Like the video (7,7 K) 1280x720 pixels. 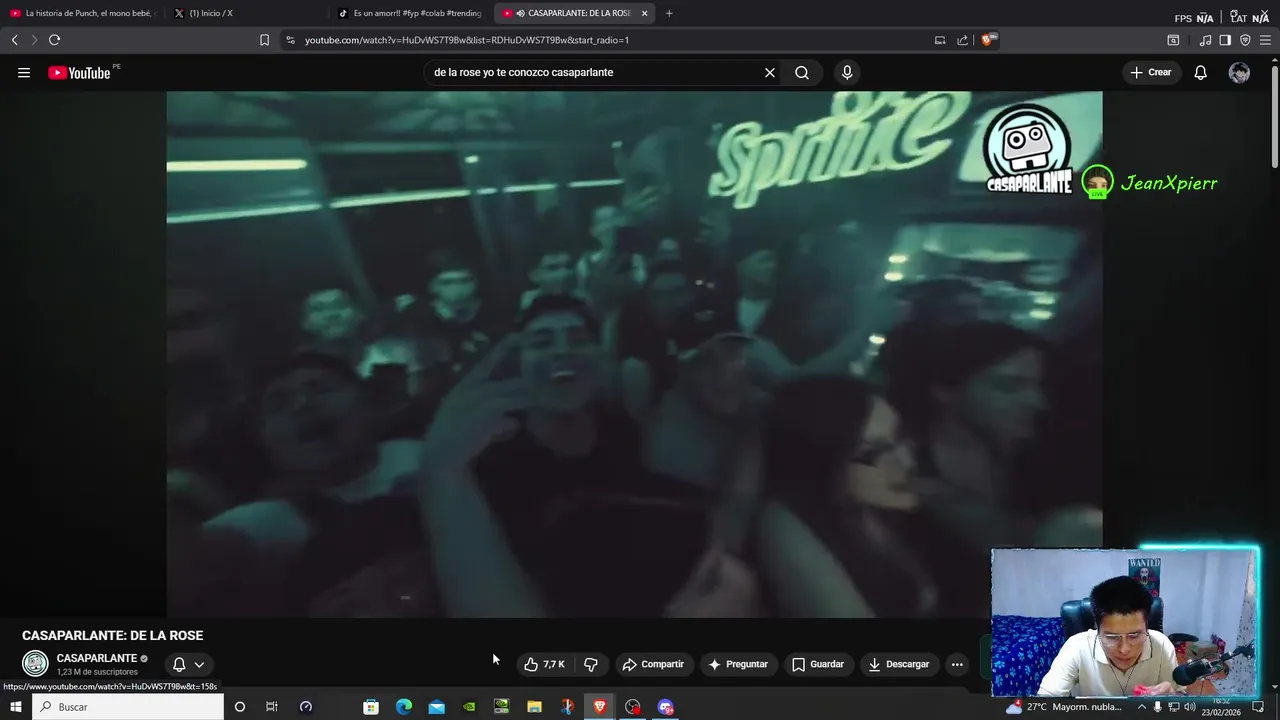545,664
